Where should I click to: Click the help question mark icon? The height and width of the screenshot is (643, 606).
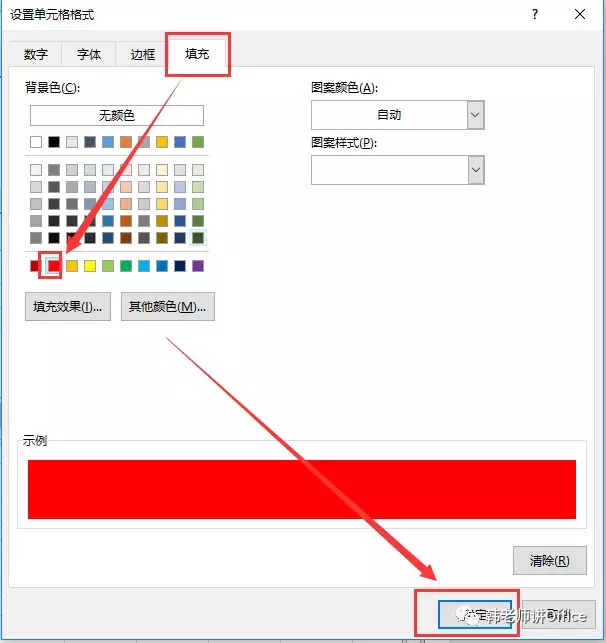tap(535, 15)
